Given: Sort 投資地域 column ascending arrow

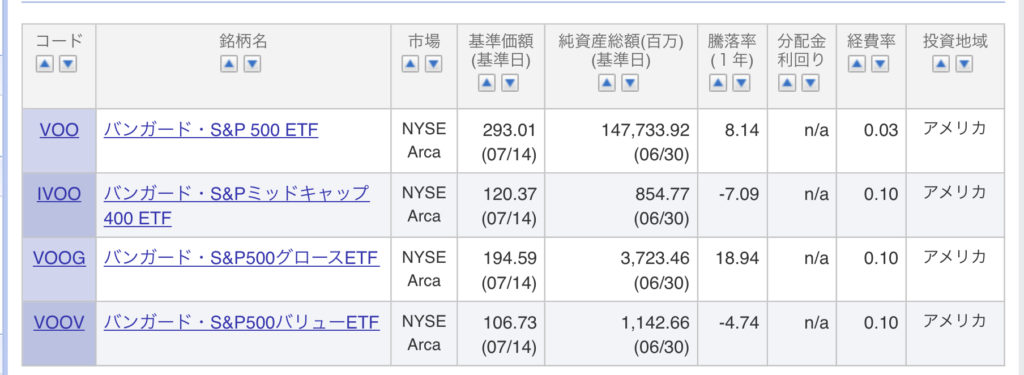Looking at the screenshot, I should [940, 64].
